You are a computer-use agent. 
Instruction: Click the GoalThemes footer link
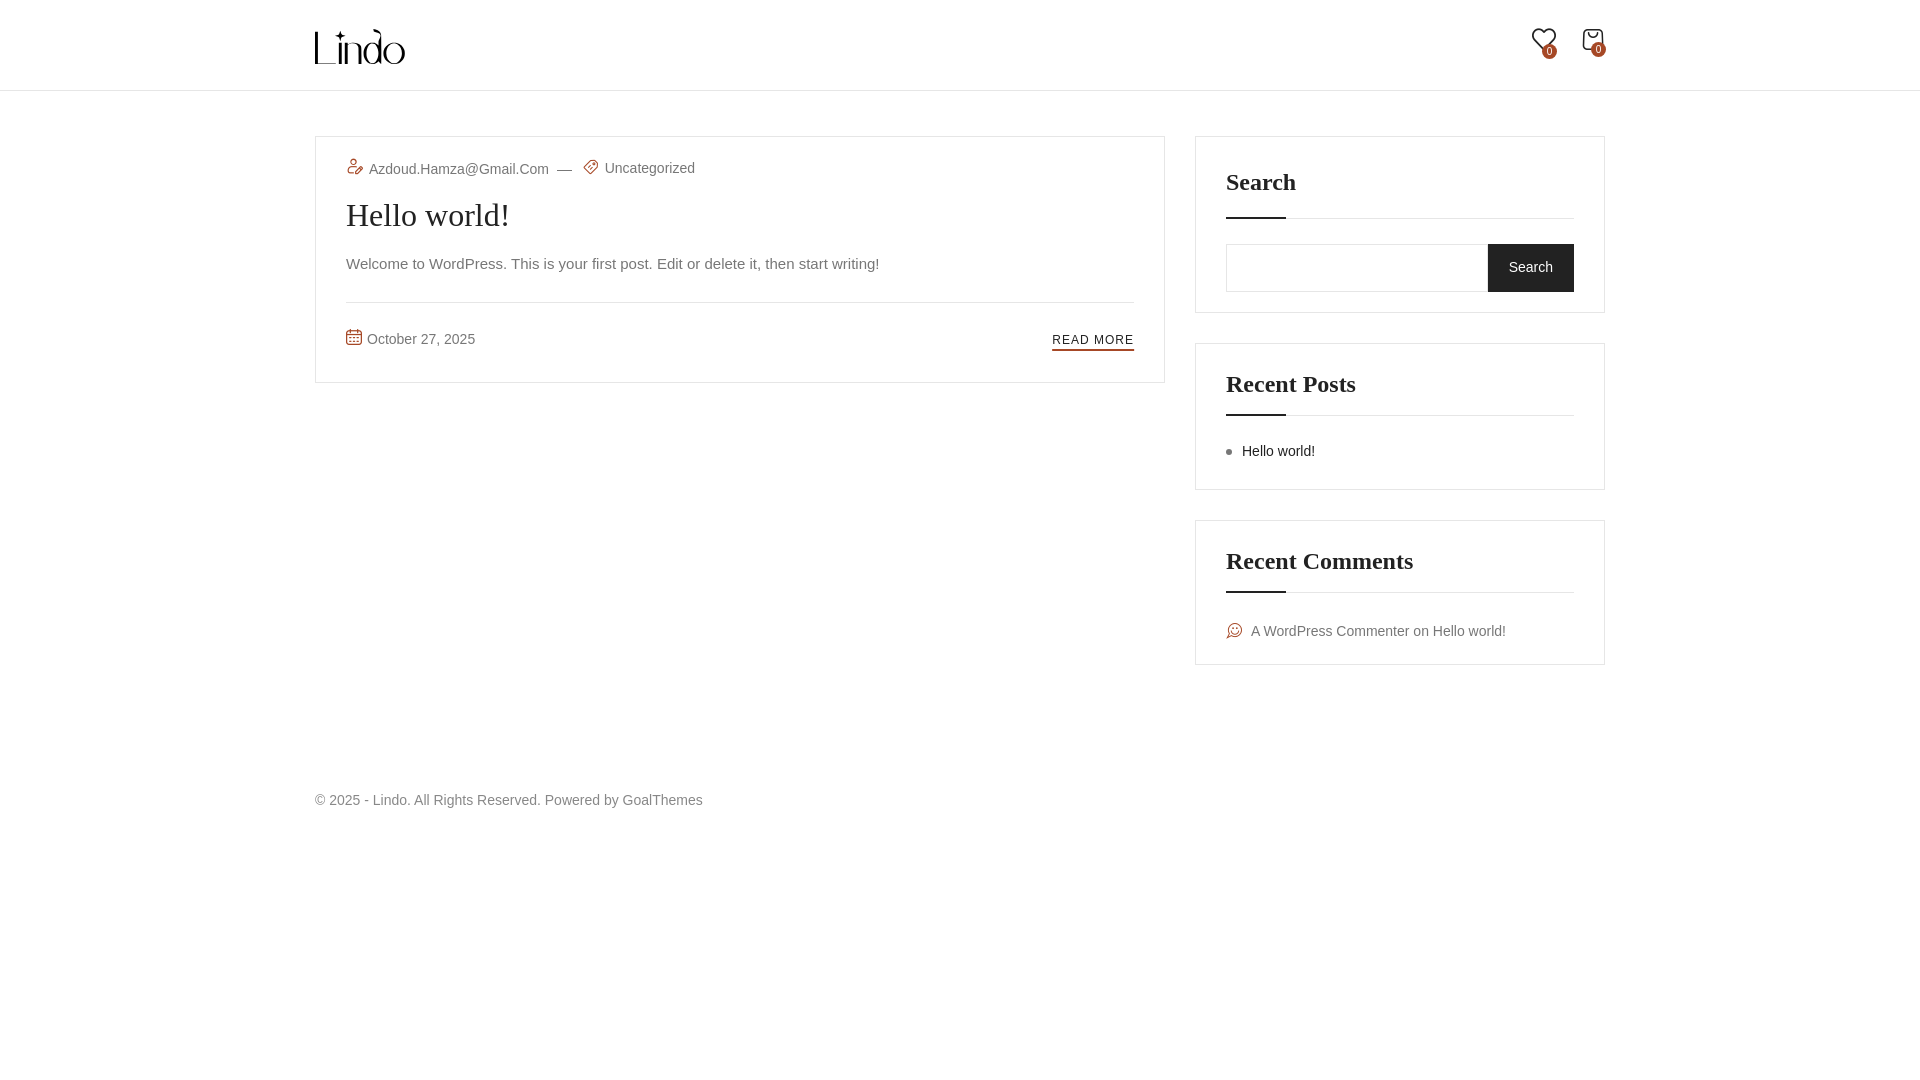pos(662,800)
